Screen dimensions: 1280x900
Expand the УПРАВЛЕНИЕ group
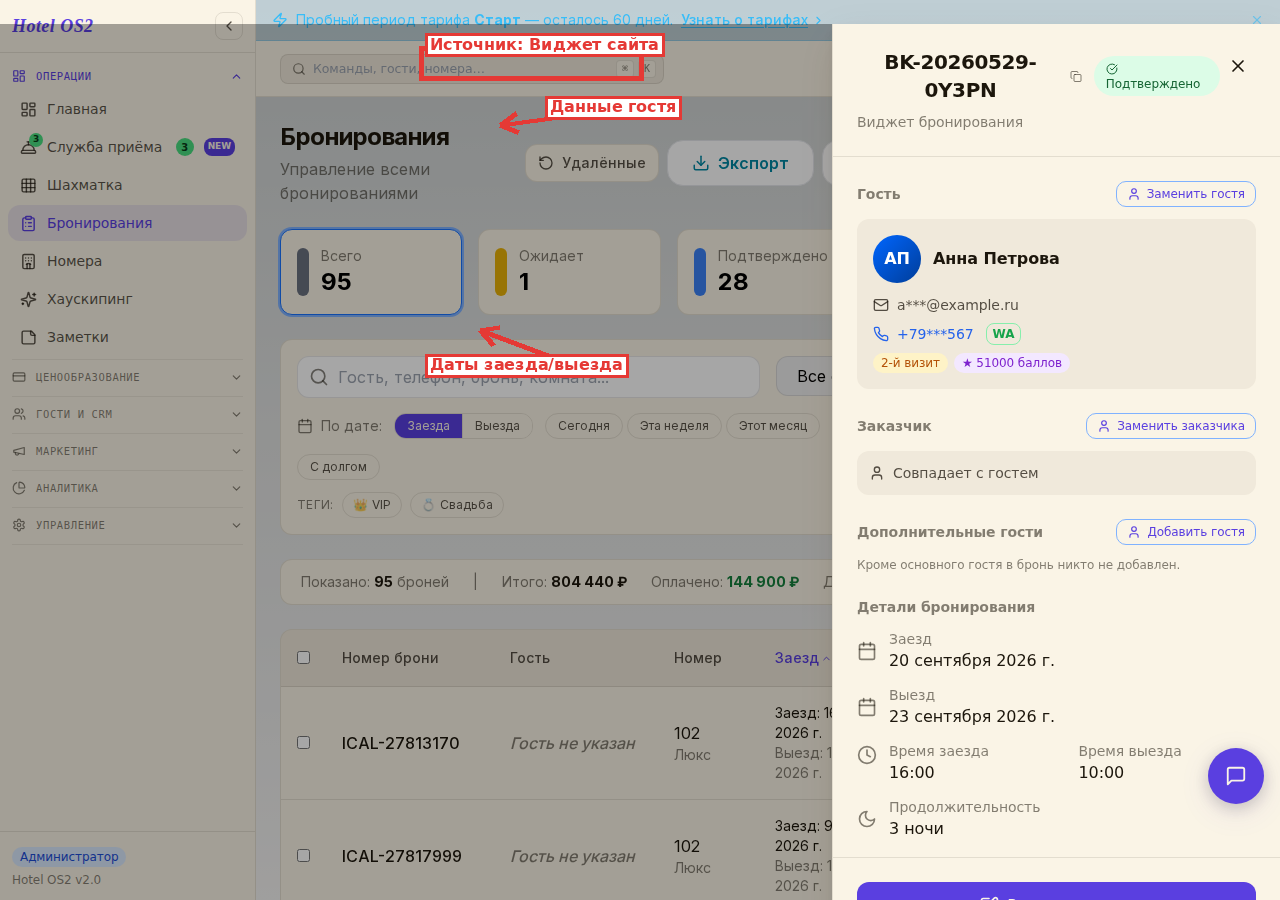(x=127, y=525)
